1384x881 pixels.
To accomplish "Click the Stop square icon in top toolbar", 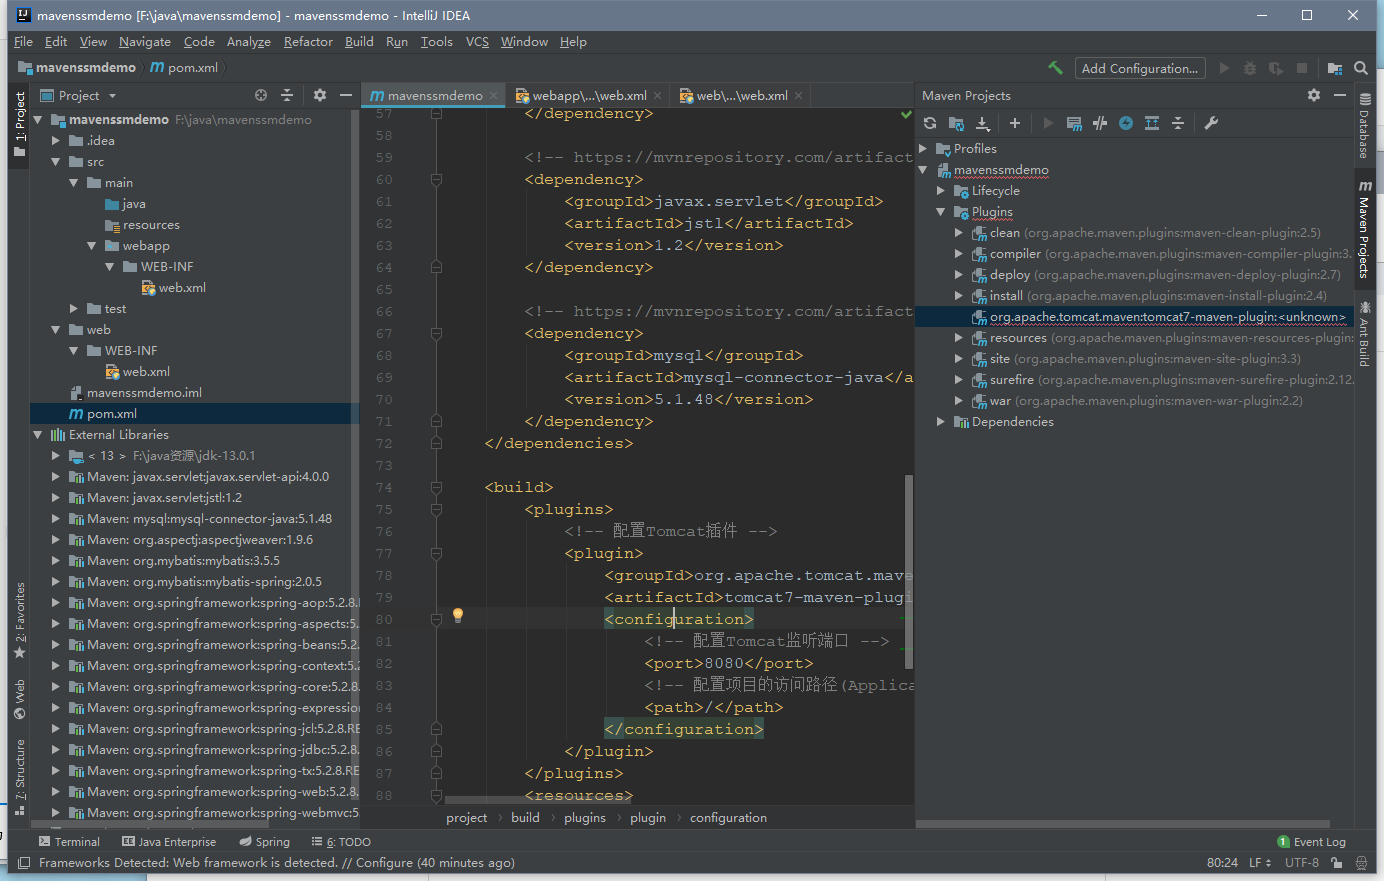I will coord(1302,68).
